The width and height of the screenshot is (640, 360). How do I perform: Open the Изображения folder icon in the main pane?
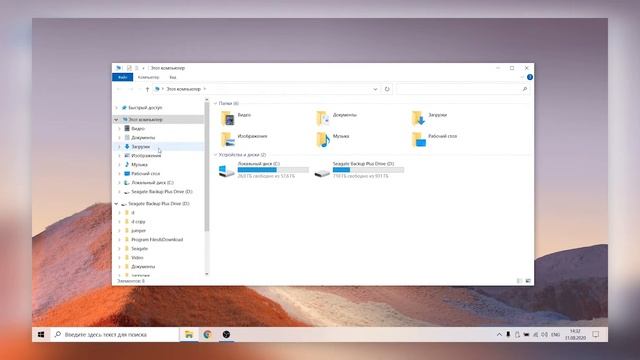pos(228,139)
